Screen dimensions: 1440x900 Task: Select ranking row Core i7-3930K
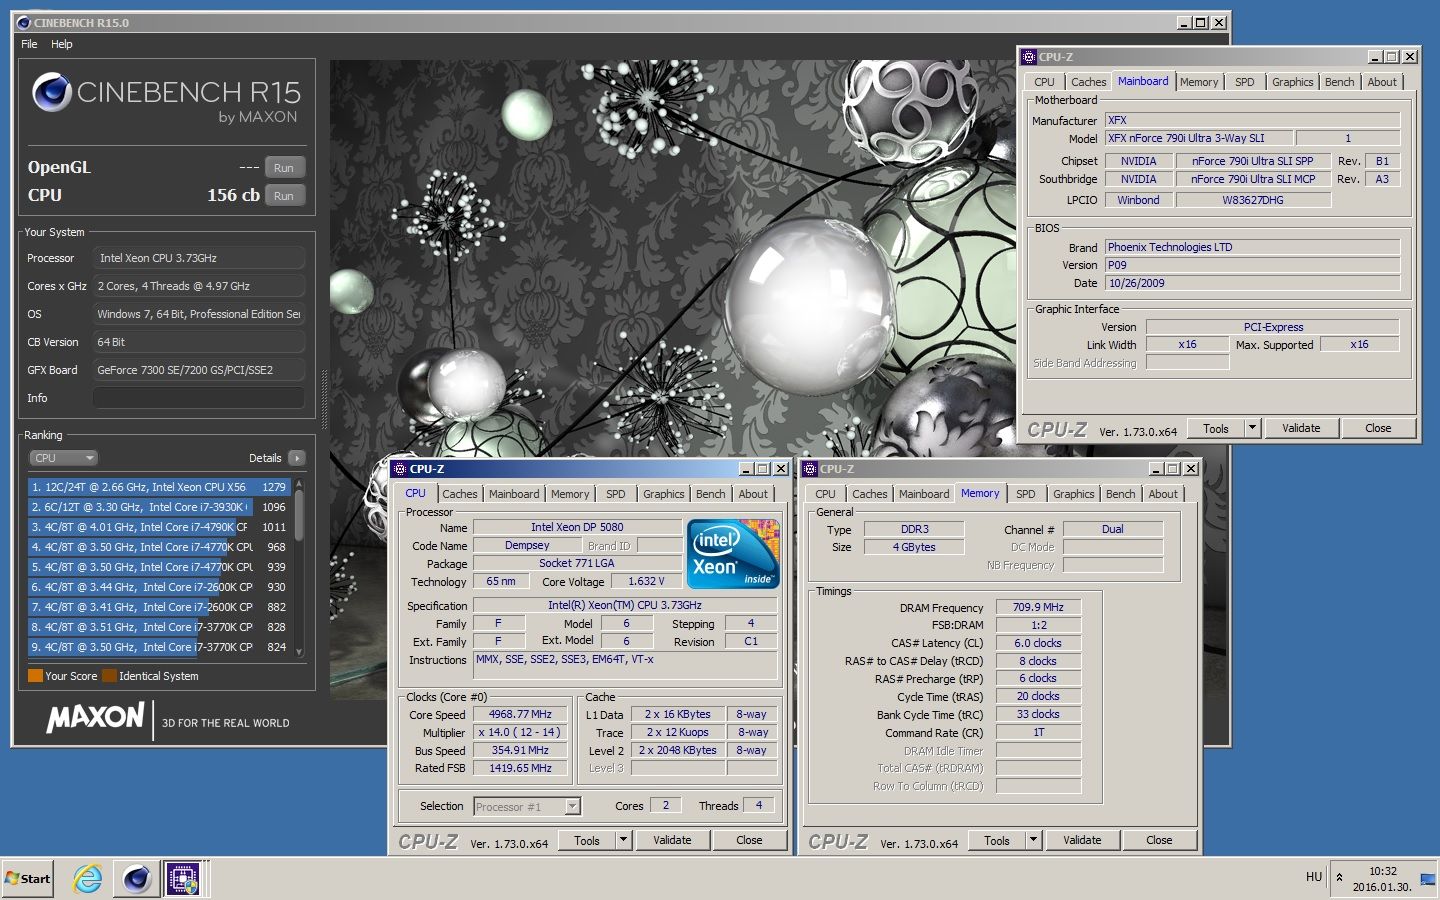pos(159,507)
